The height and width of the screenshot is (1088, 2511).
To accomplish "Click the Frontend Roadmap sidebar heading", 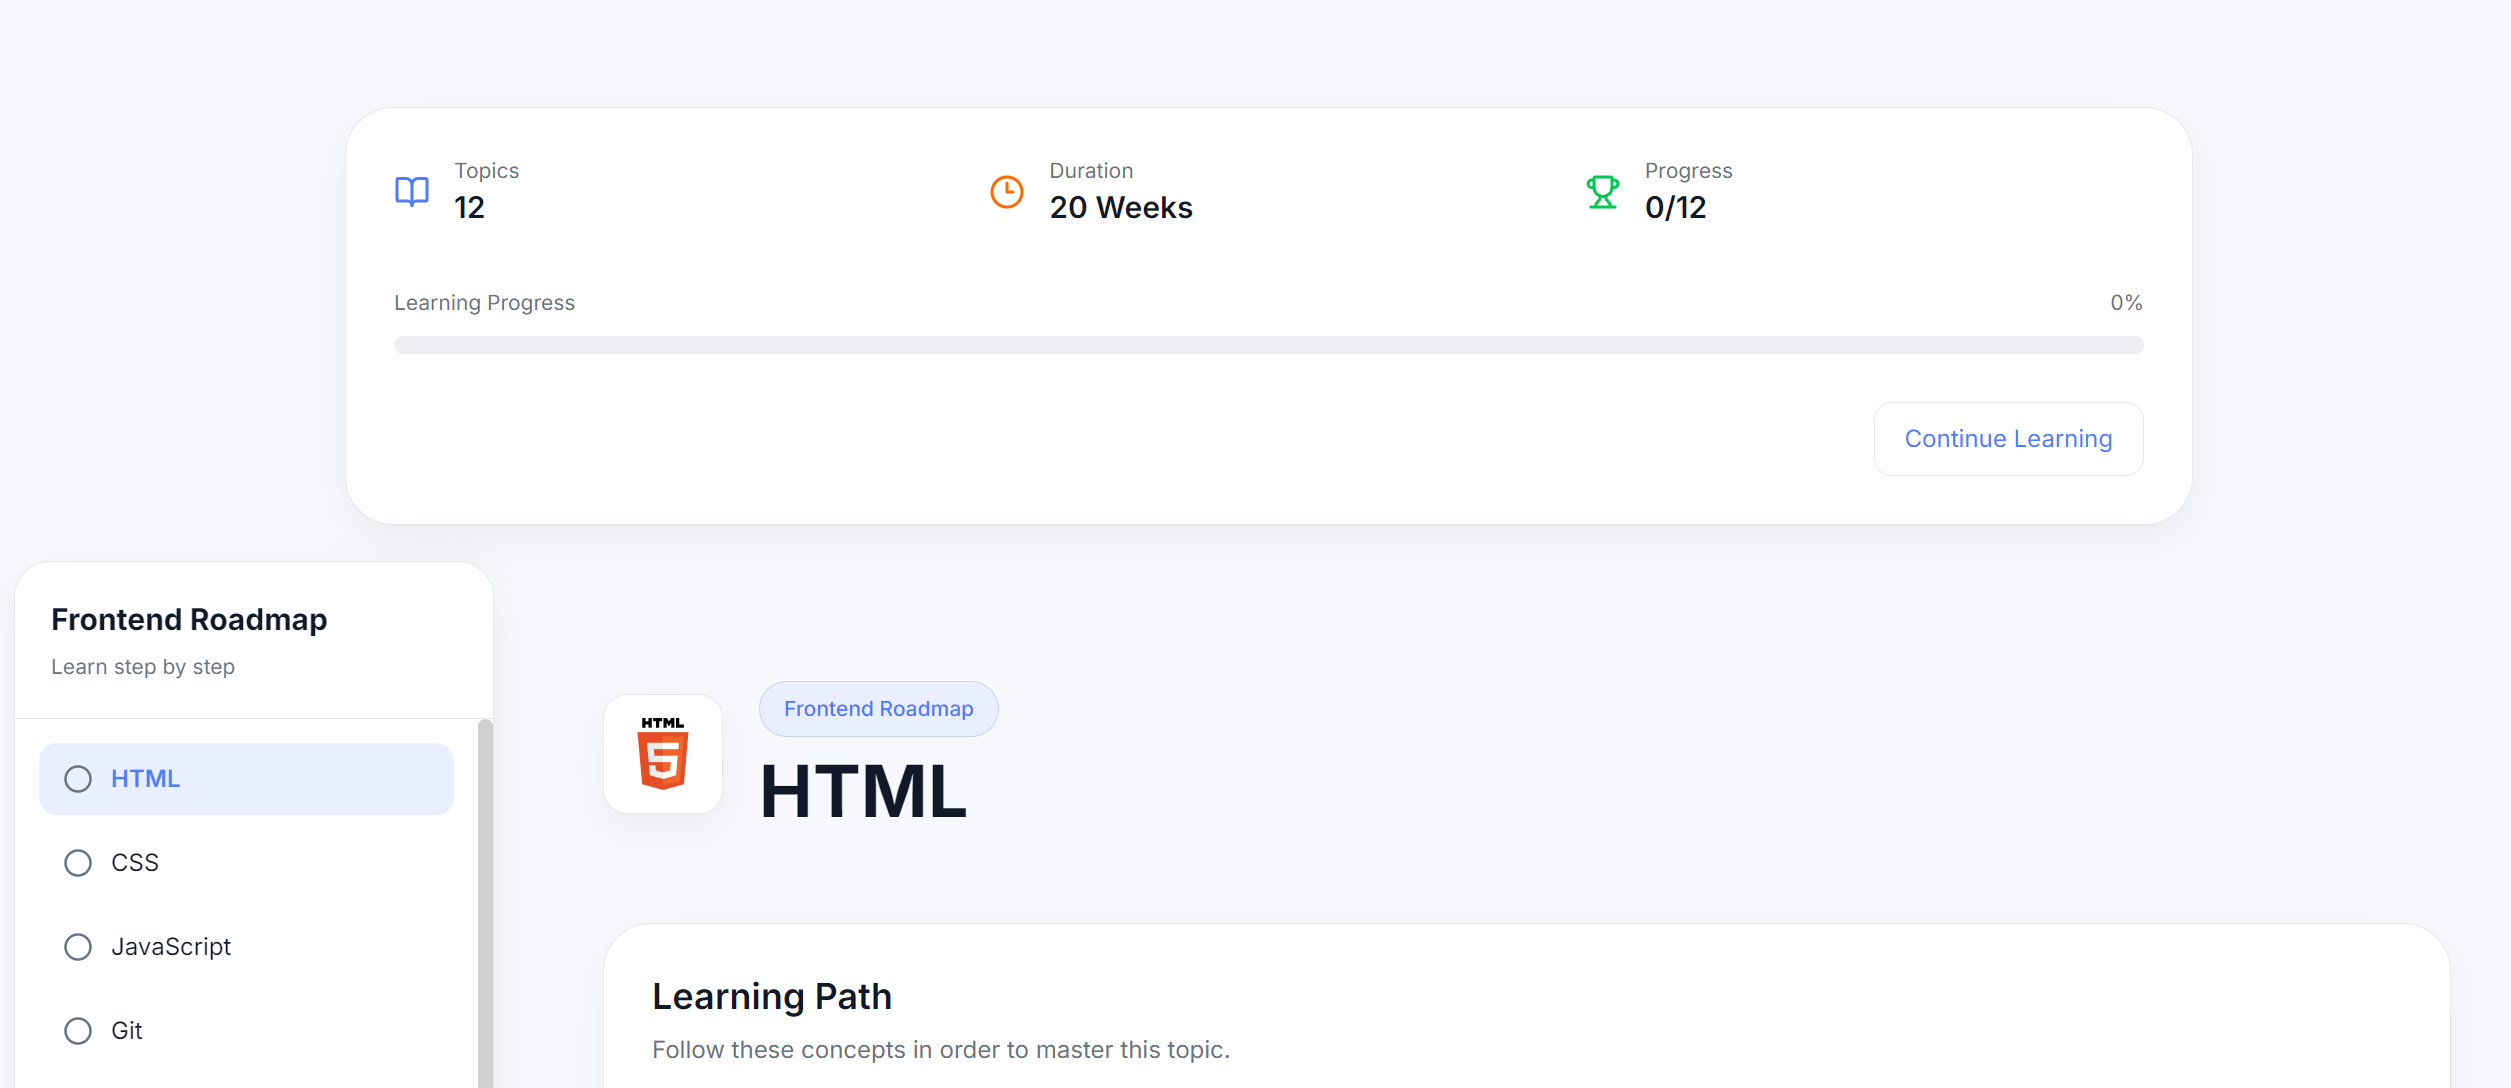I will pos(189,620).
